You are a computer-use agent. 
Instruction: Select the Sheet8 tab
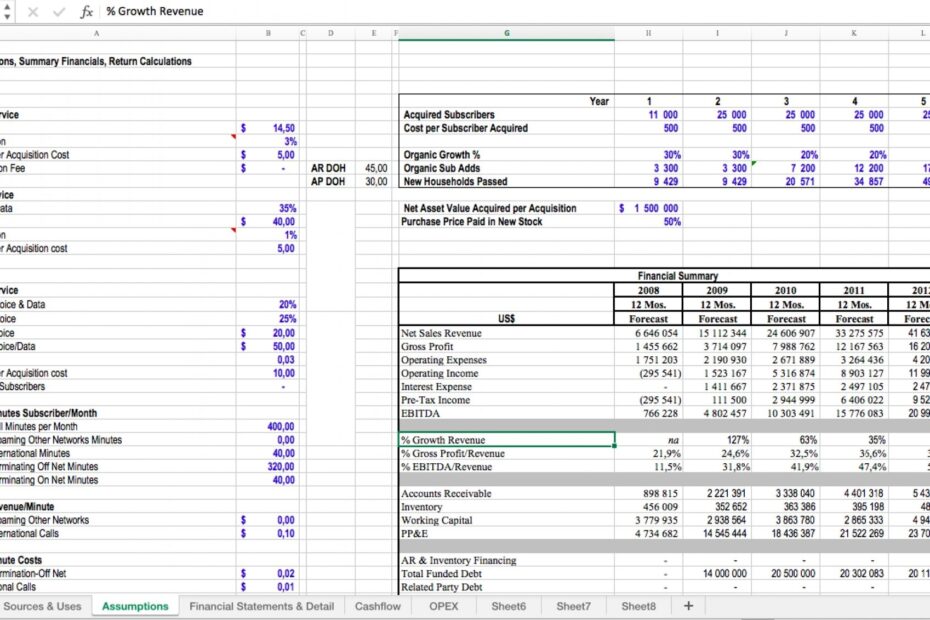coord(637,606)
